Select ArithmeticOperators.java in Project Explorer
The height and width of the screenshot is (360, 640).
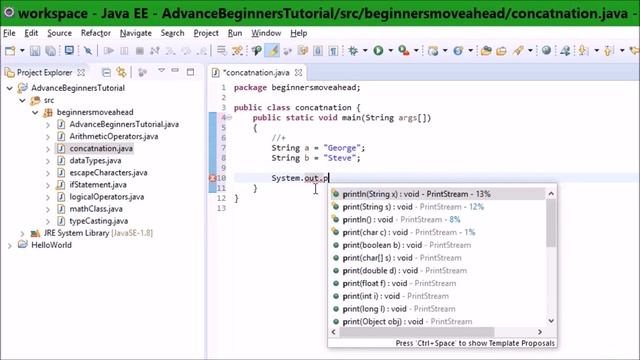pos(113,136)
